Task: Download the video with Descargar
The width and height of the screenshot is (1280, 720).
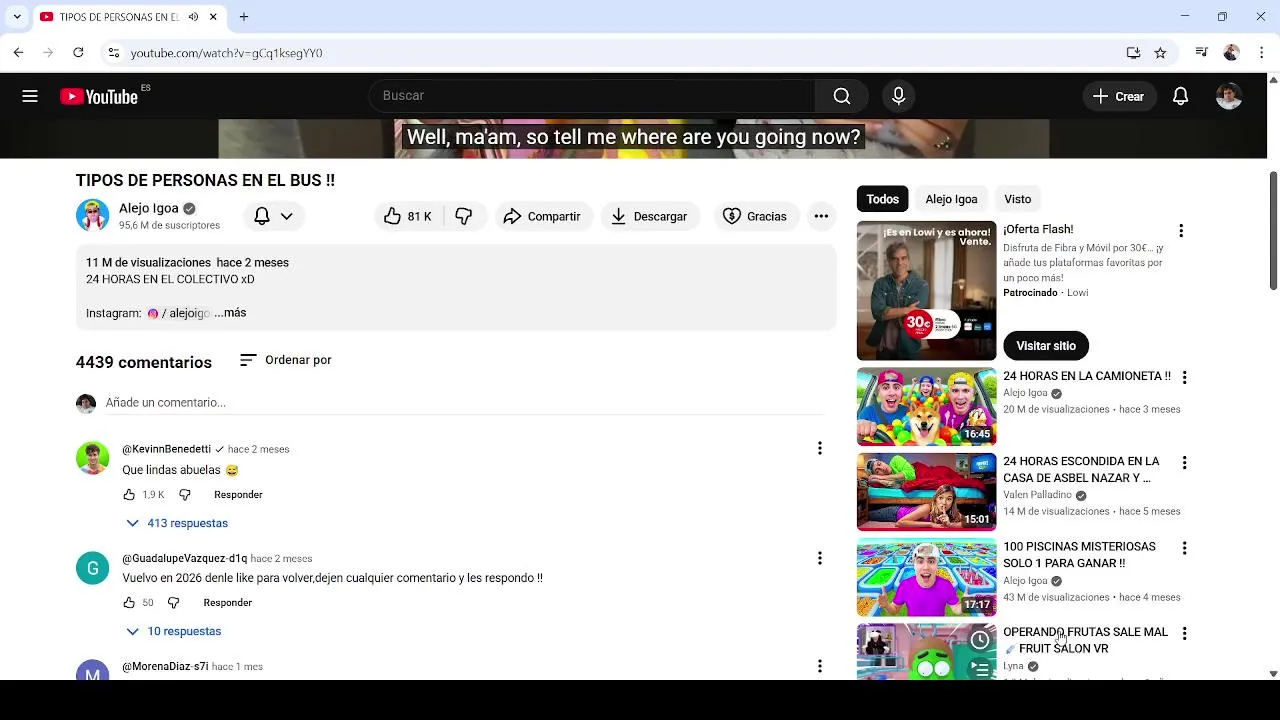Action: click(x=650, y=216)
